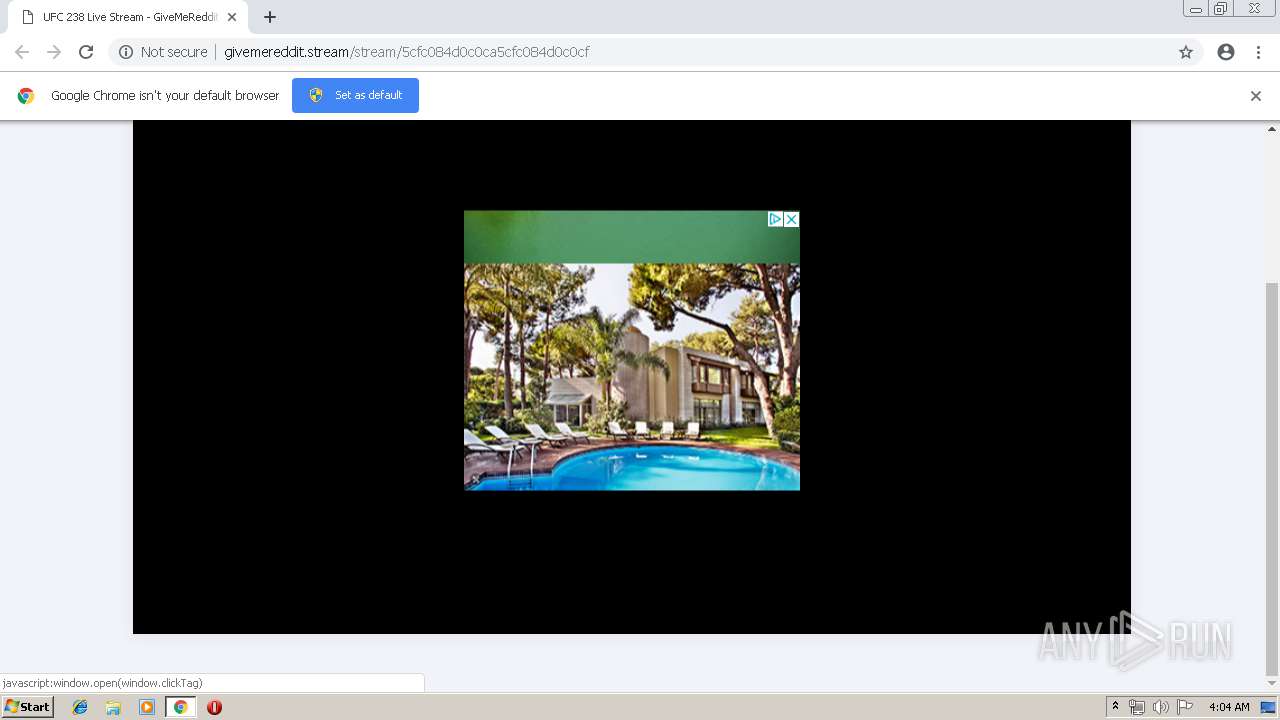
Task: View site info via Not secure icon
Action: coord(126,52)
